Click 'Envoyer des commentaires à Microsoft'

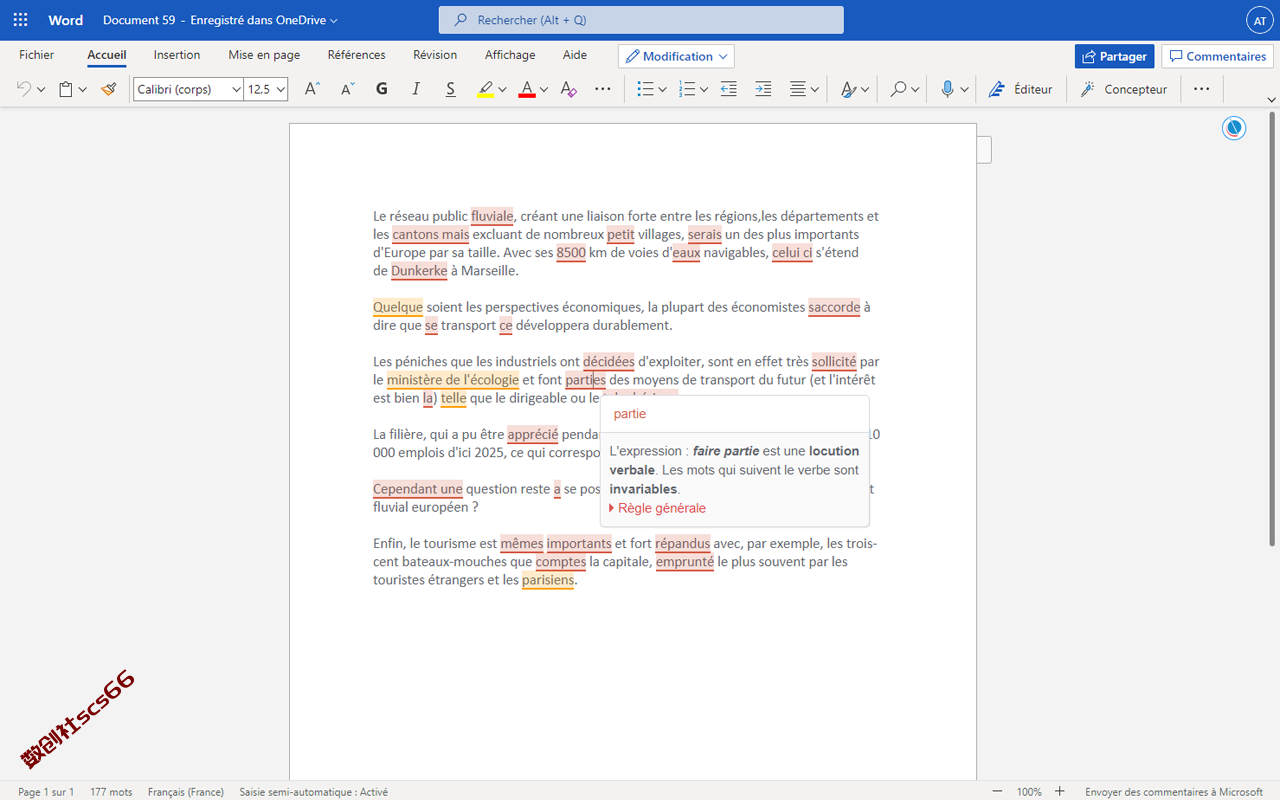tap(1174, 792)
